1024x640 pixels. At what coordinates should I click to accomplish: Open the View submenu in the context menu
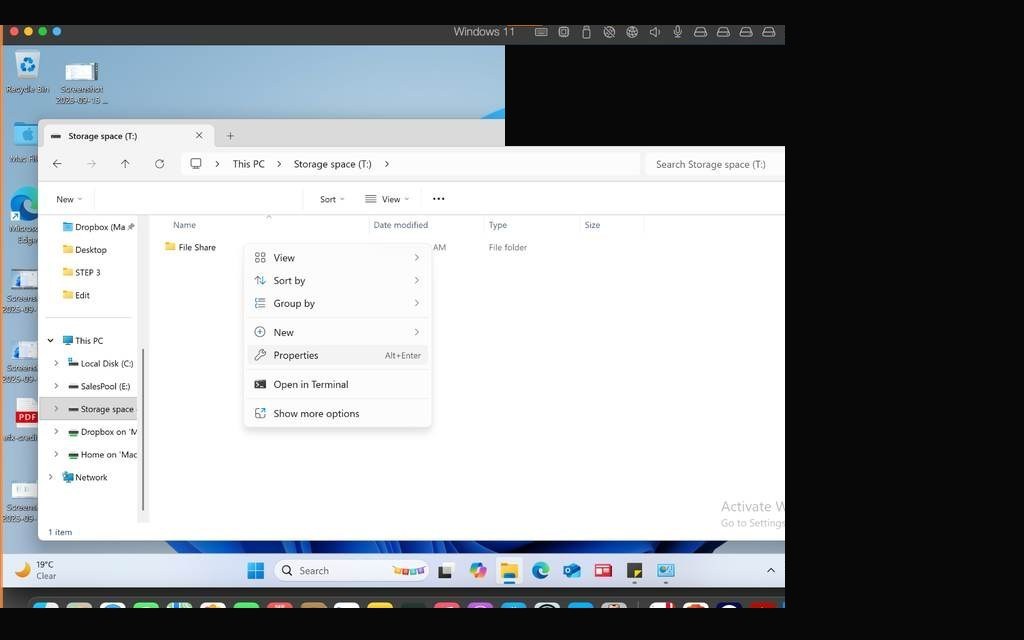(x=338, y=257)
